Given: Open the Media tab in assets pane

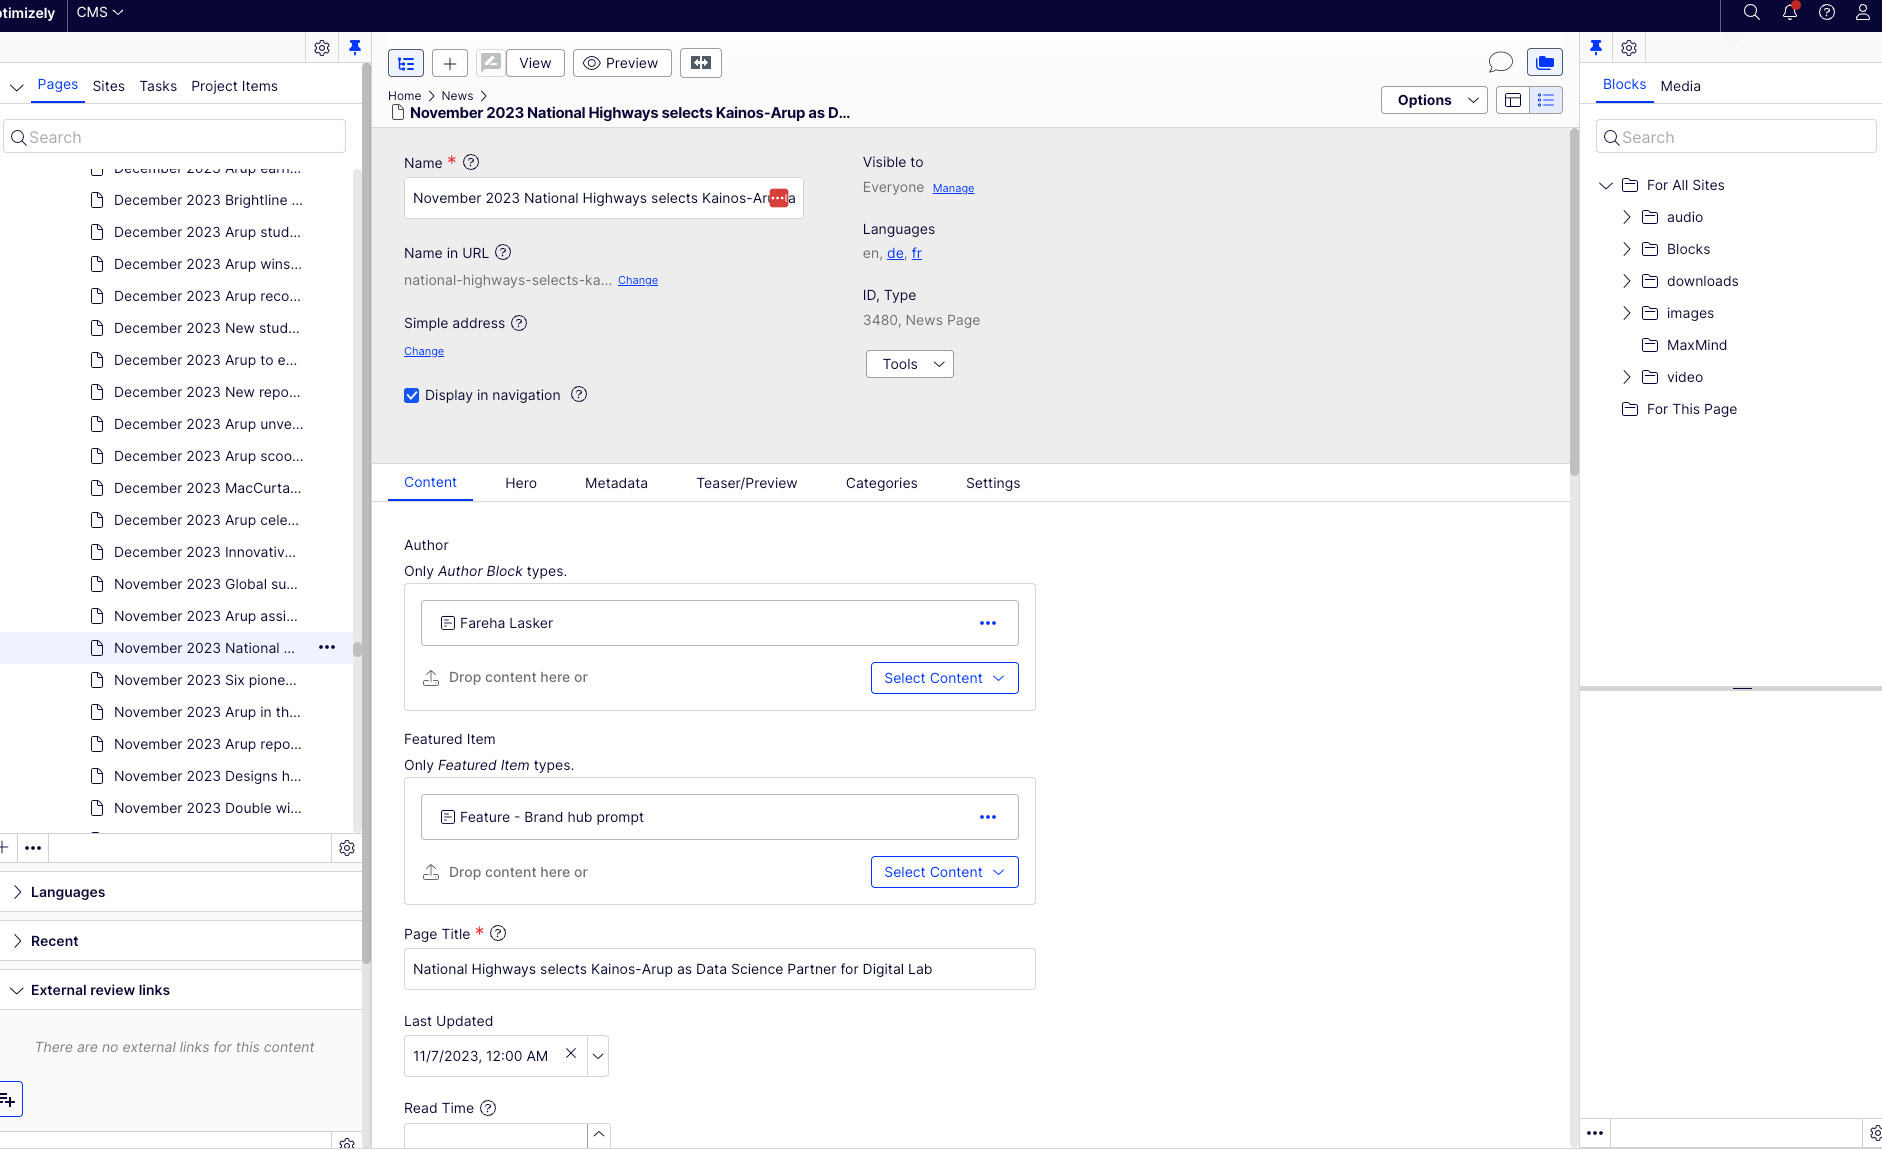Looking at the screenshot, I should 1680,86.
